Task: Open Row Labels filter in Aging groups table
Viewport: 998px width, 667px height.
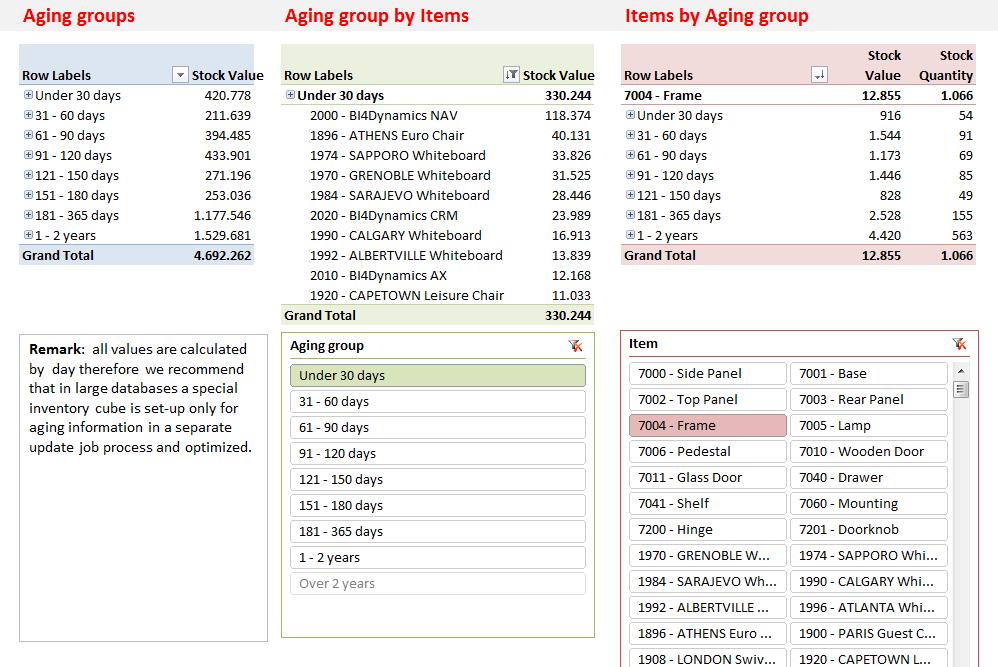Action: point(180,75)
